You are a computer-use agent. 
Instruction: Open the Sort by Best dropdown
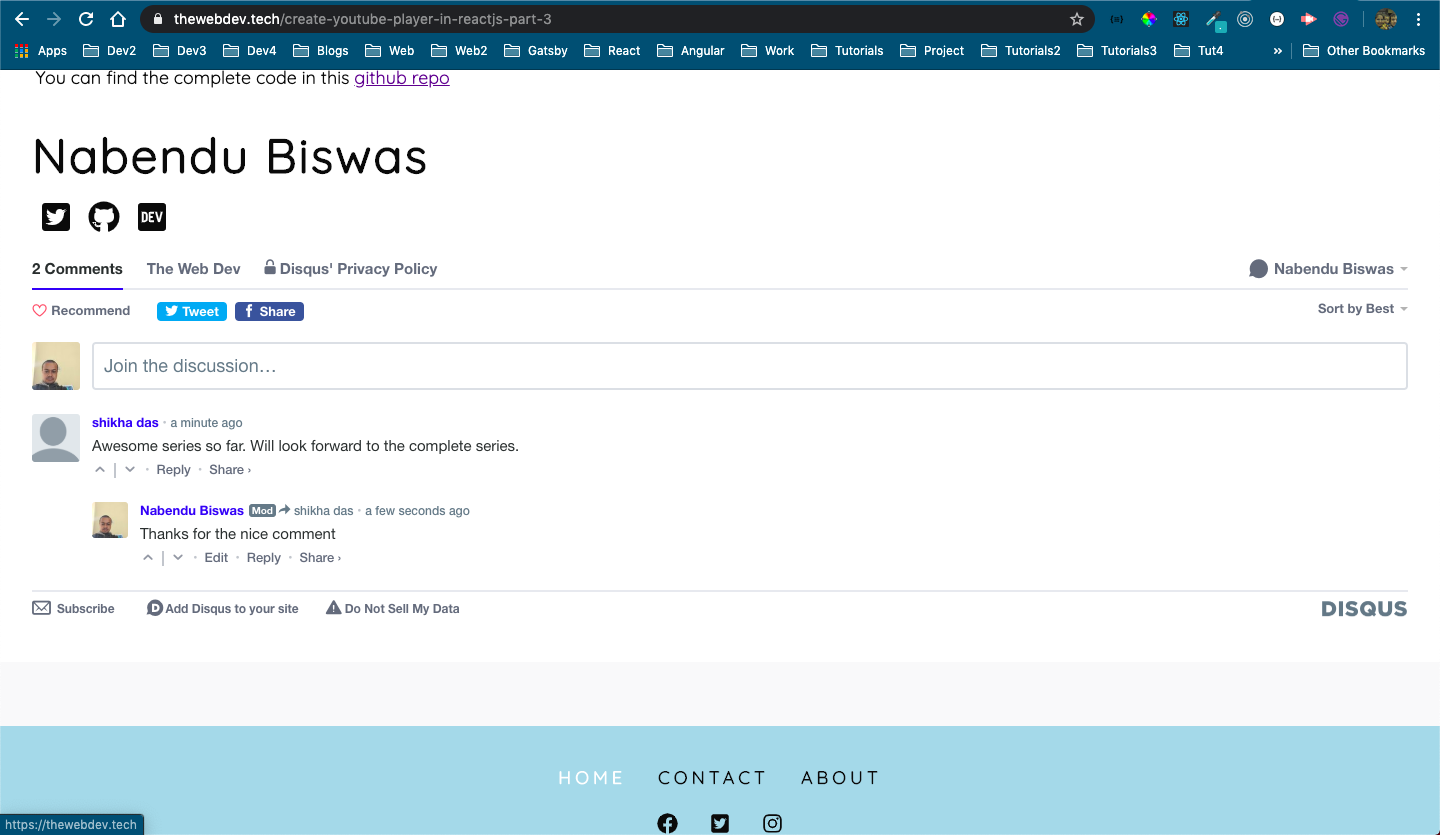coord(1362,309)
